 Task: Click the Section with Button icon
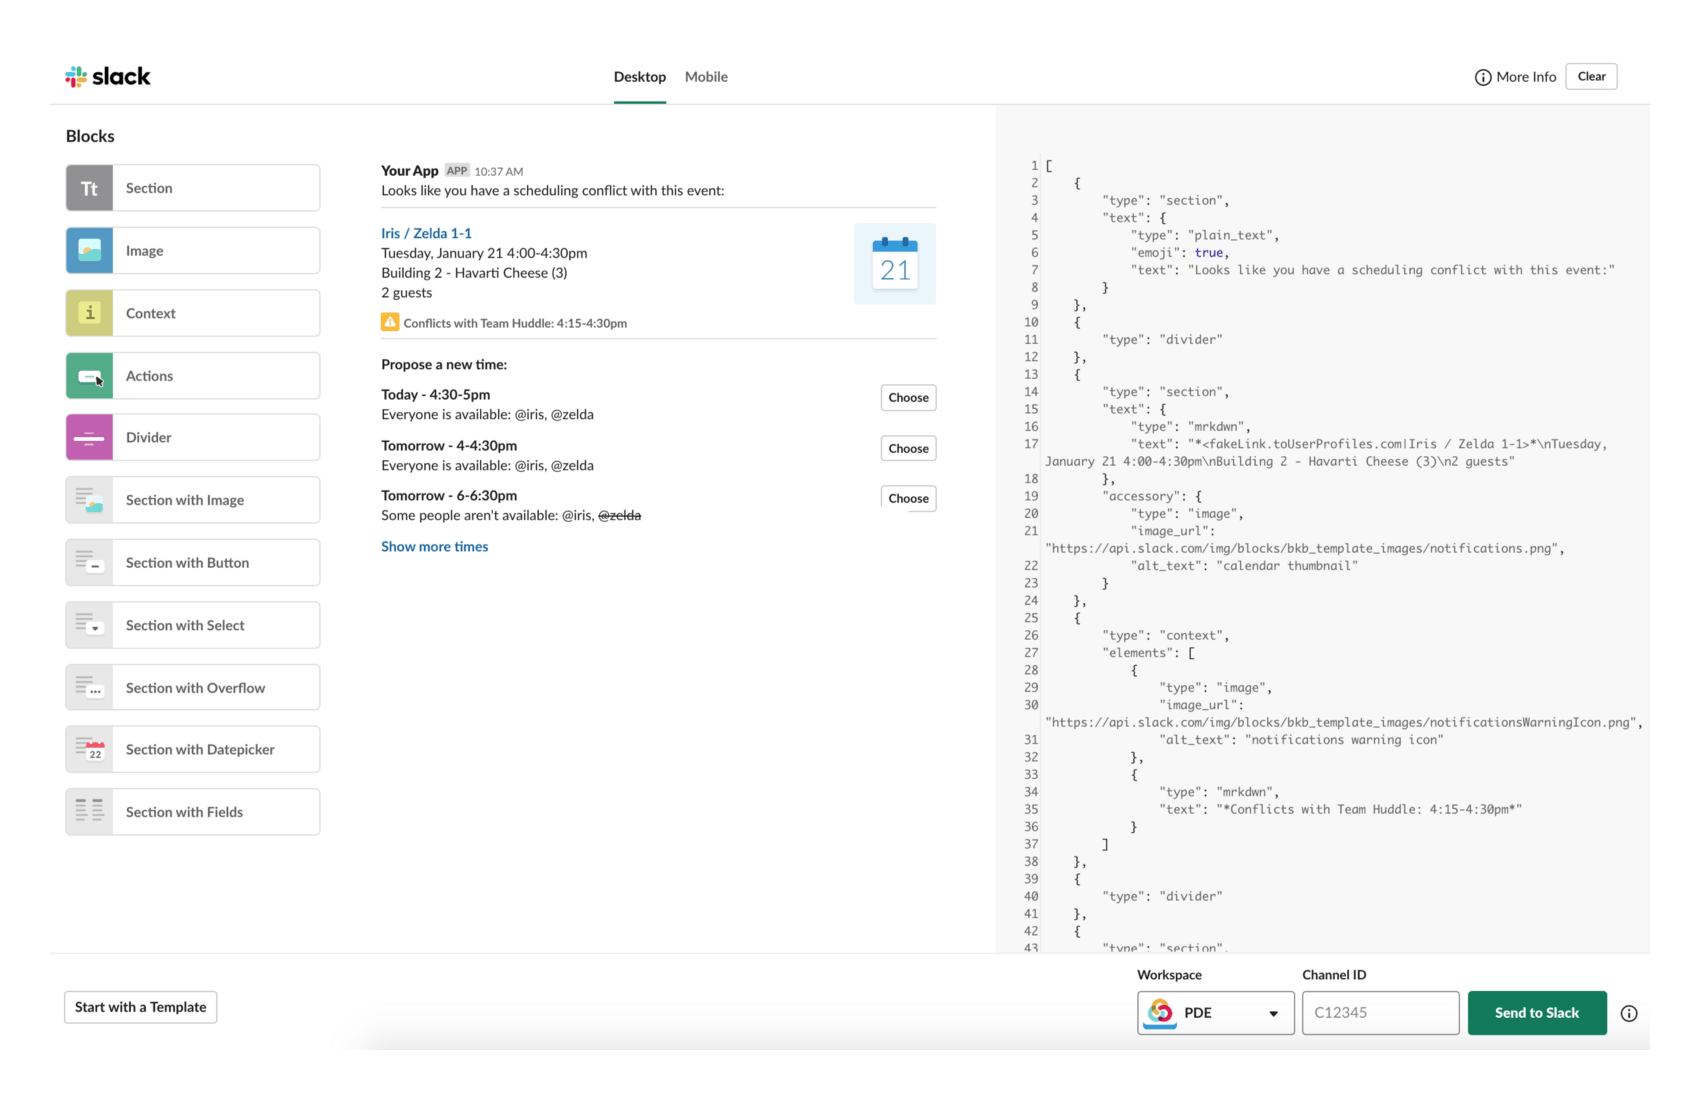click(89, 563)
